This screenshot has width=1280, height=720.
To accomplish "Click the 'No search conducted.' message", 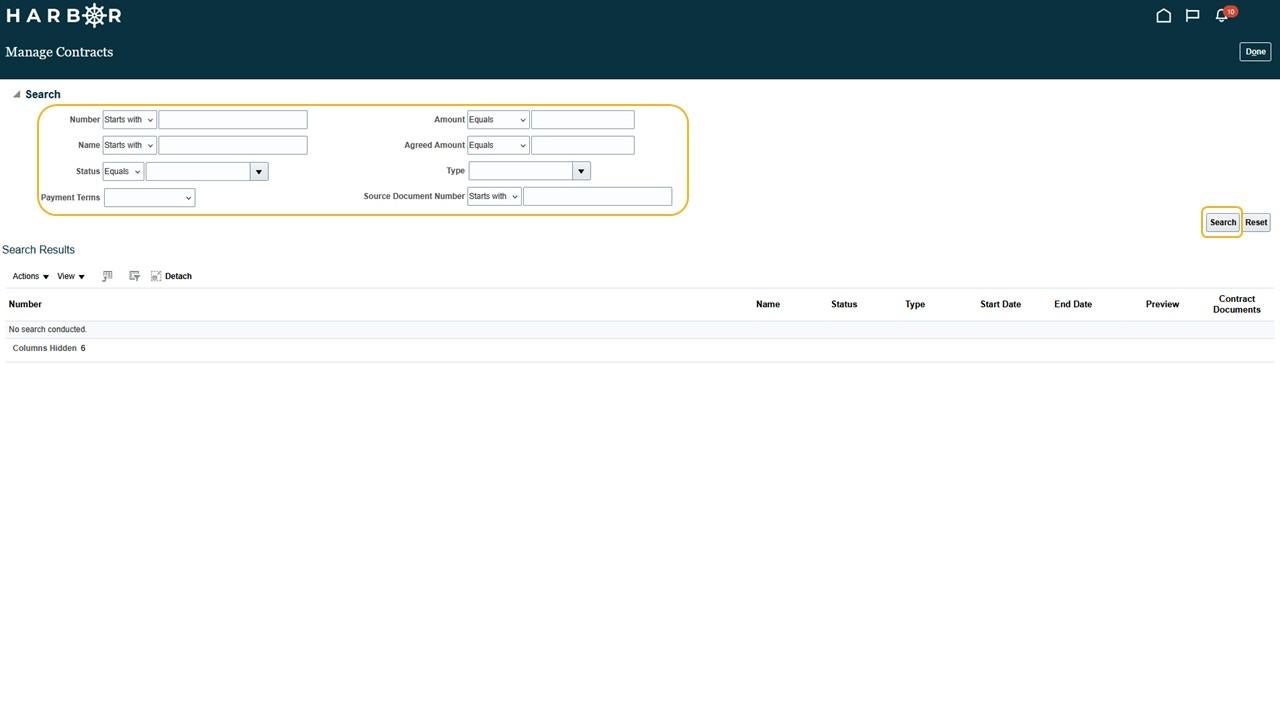I will (x=48, y=329).
